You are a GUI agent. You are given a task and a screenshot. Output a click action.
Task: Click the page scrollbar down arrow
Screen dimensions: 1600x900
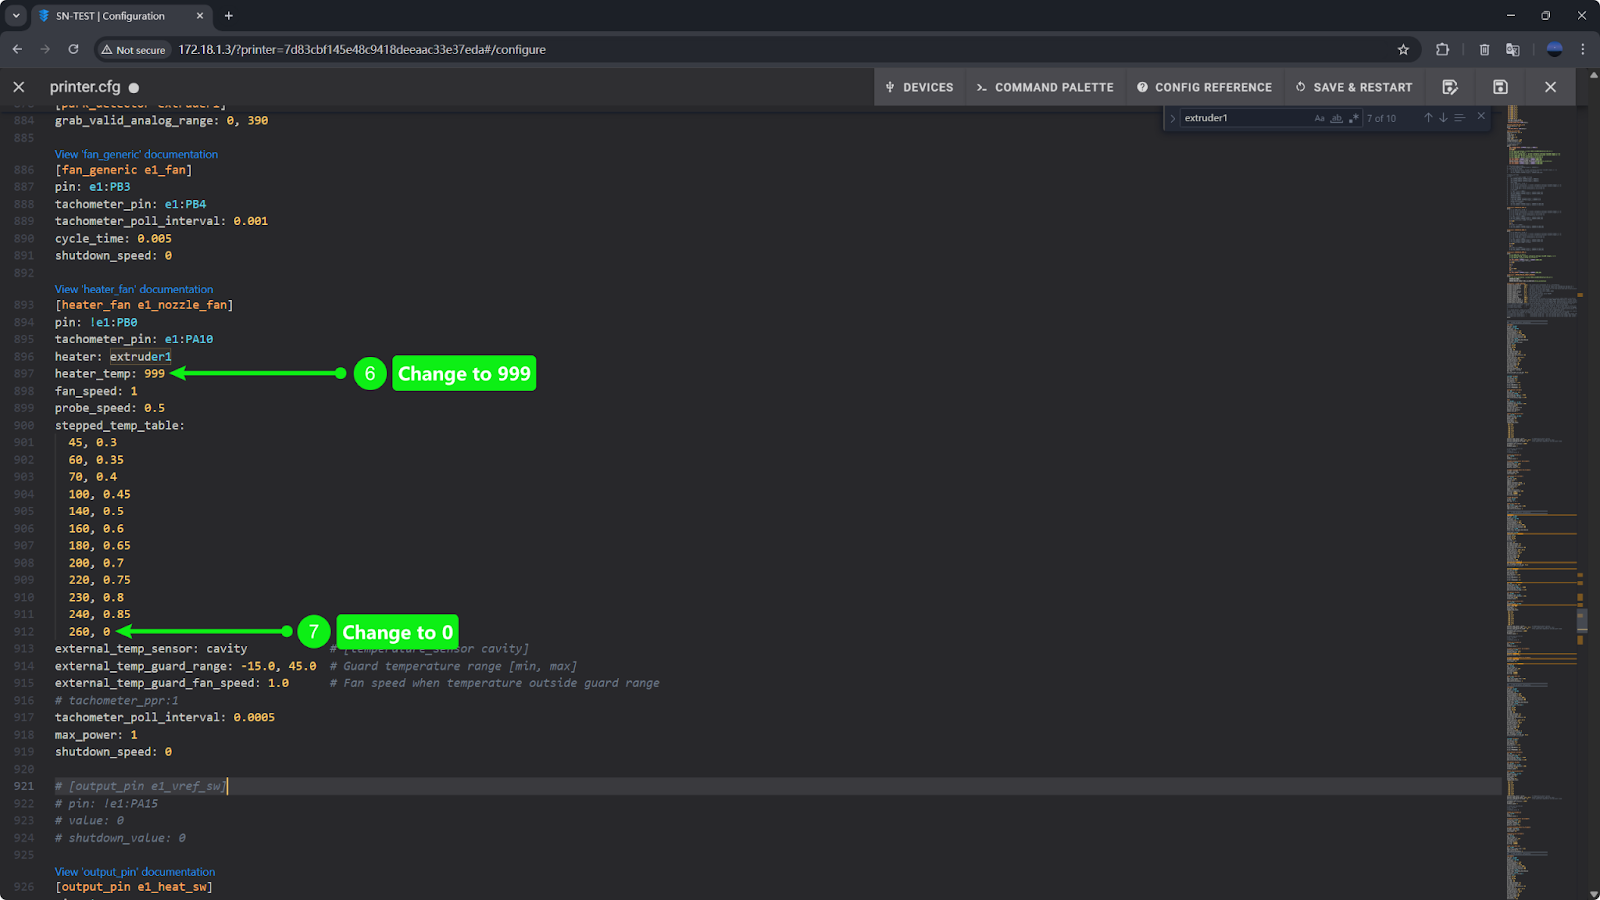pyautogui.click(x=1593, y=893)
